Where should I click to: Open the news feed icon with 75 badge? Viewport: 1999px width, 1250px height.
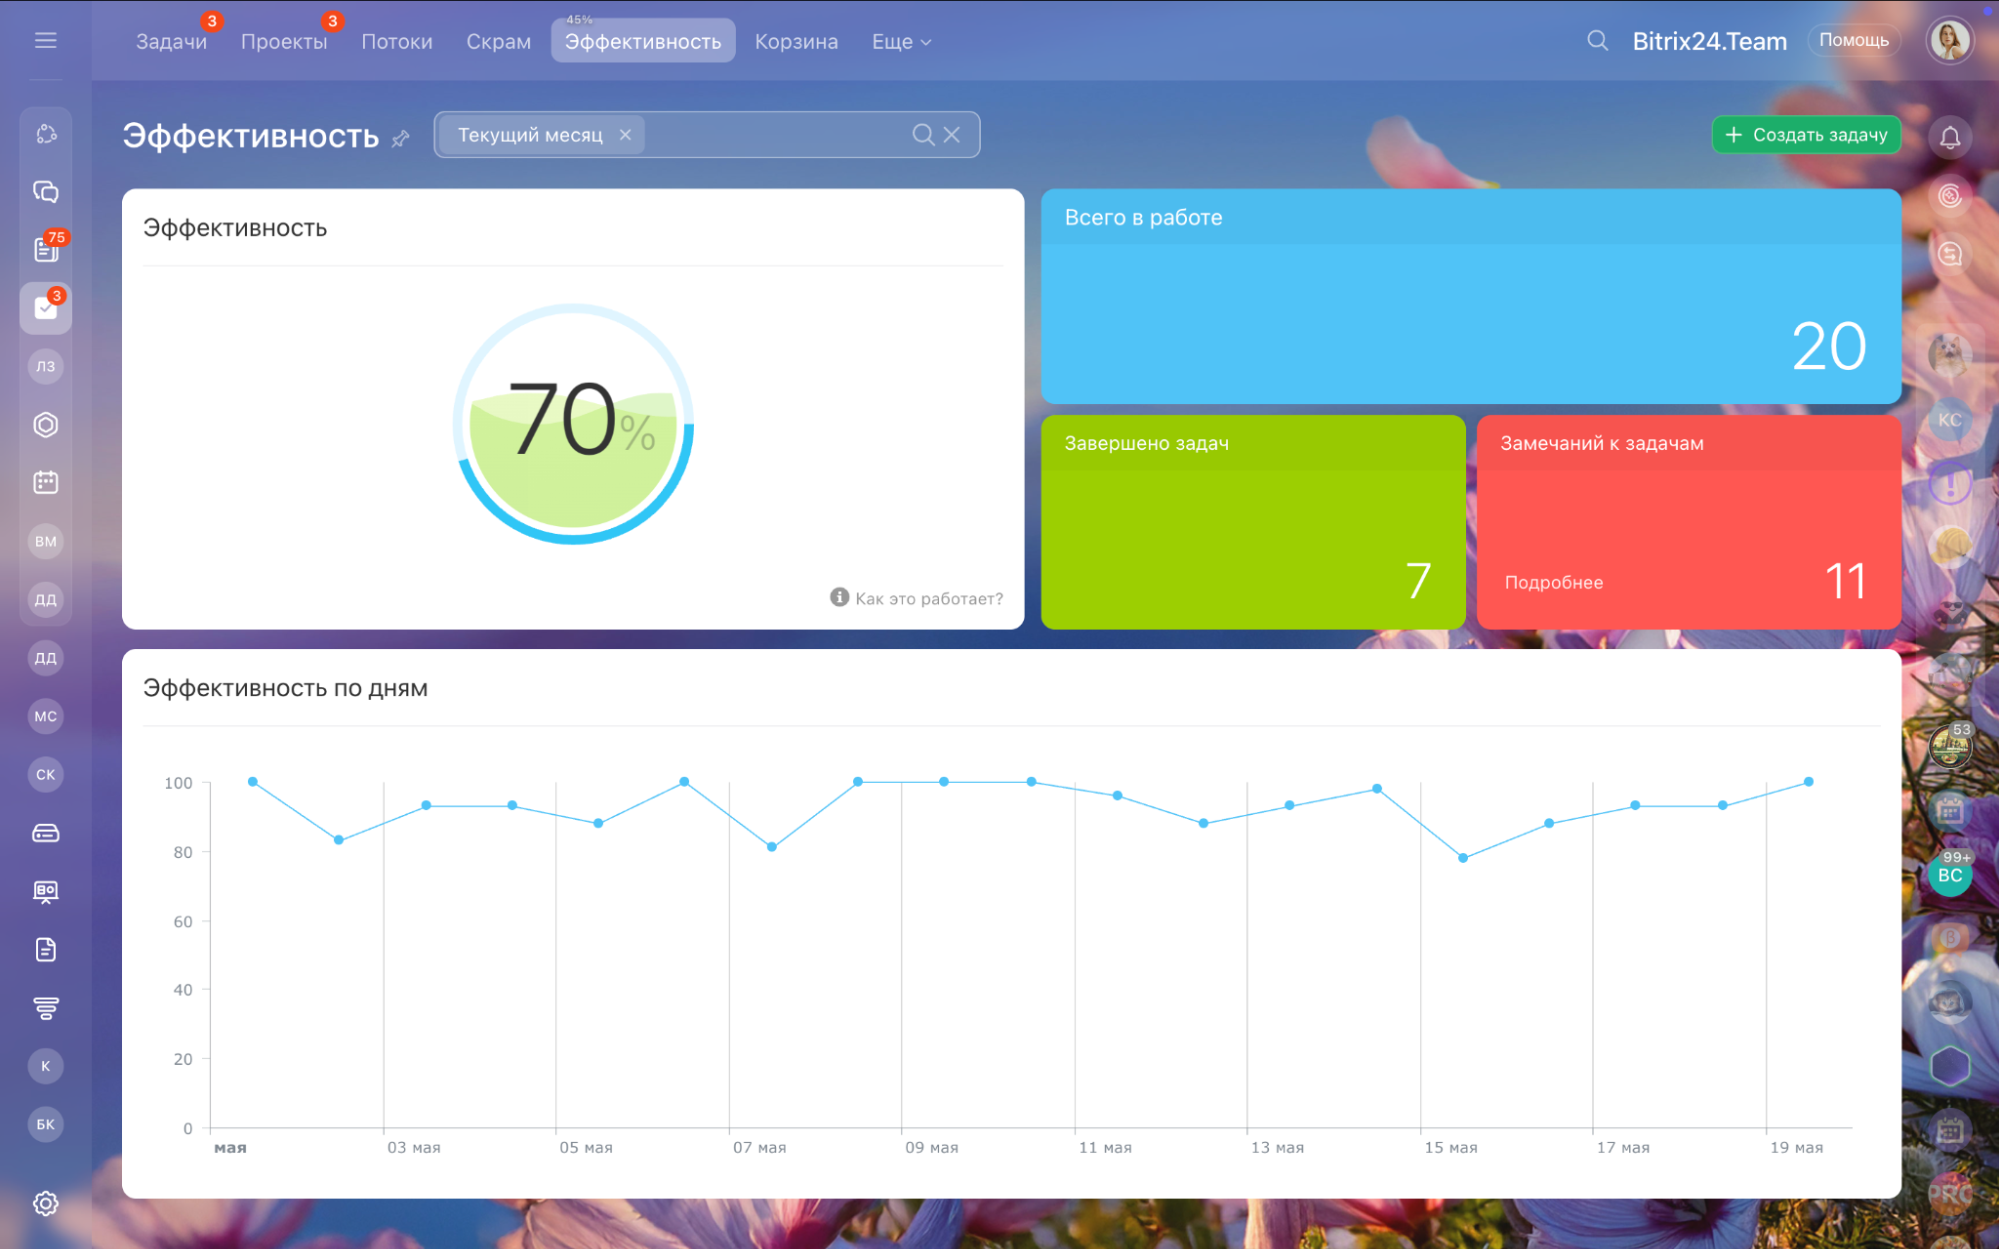[45, 249]
